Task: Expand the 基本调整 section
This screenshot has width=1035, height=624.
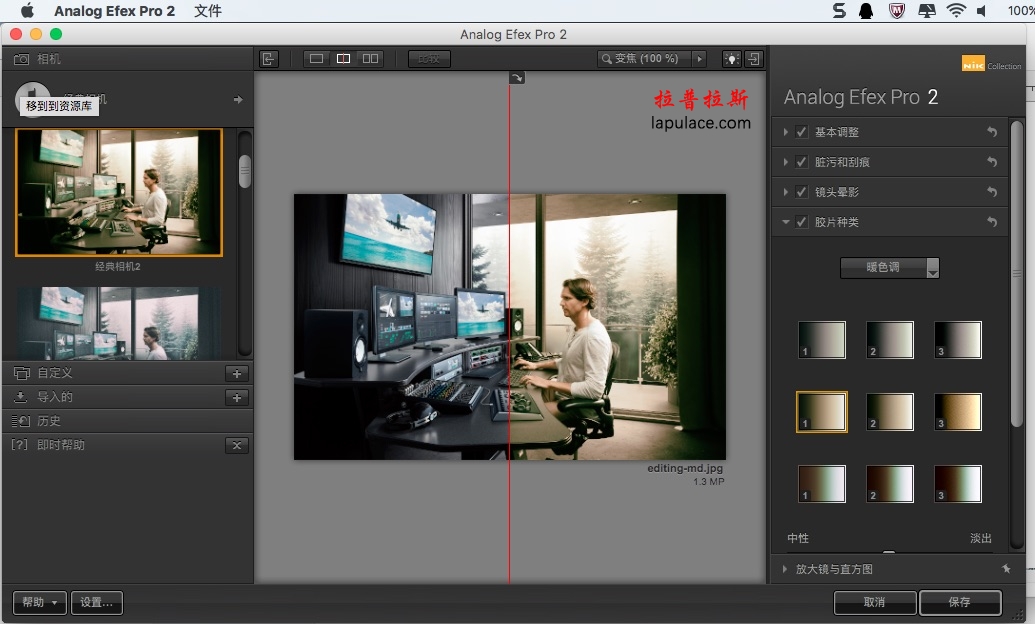Action: (785, 132)
